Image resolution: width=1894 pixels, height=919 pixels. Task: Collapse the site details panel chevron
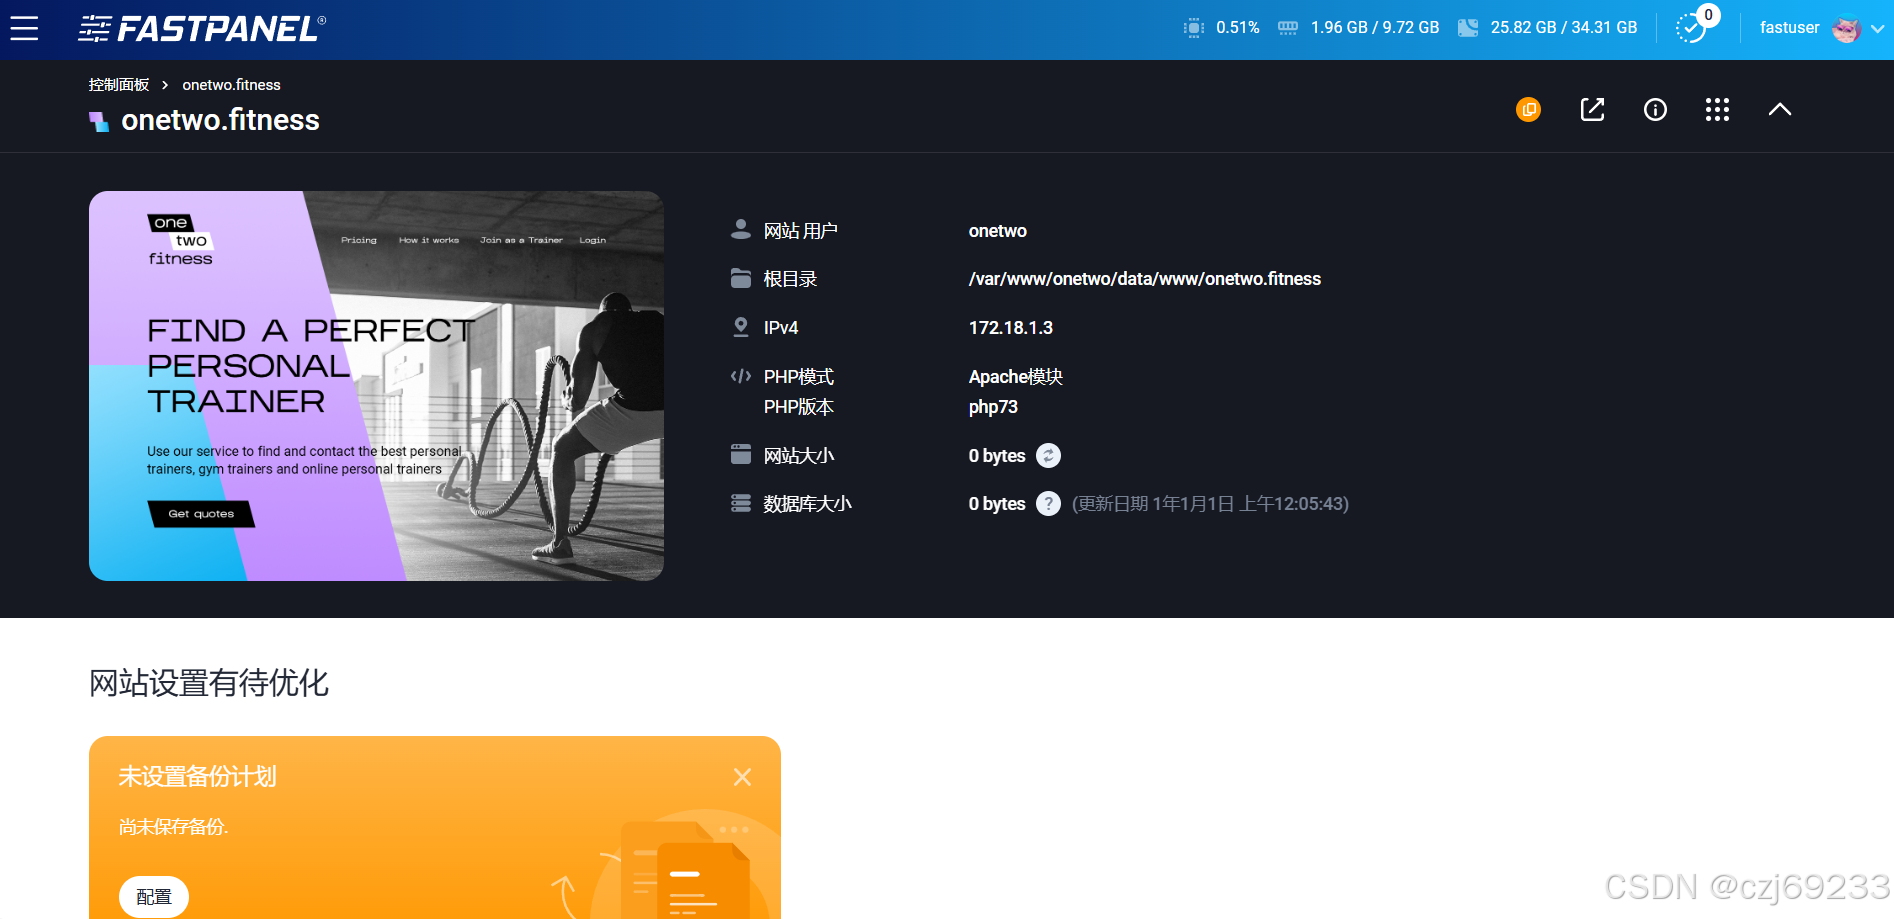click(x=1780, y=109)
